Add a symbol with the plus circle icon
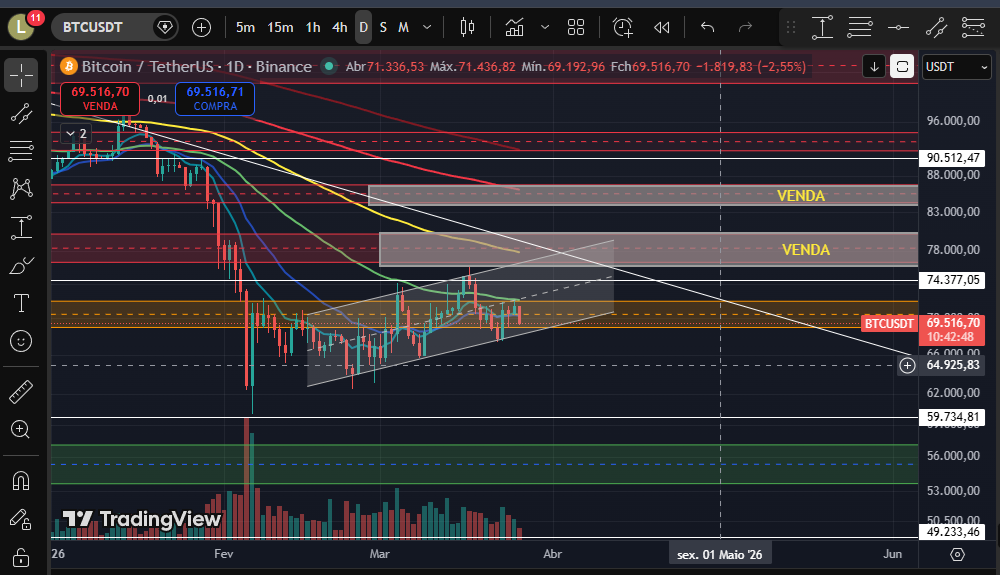This screenshot has height=575, width=1000. [x=202, y=27]
